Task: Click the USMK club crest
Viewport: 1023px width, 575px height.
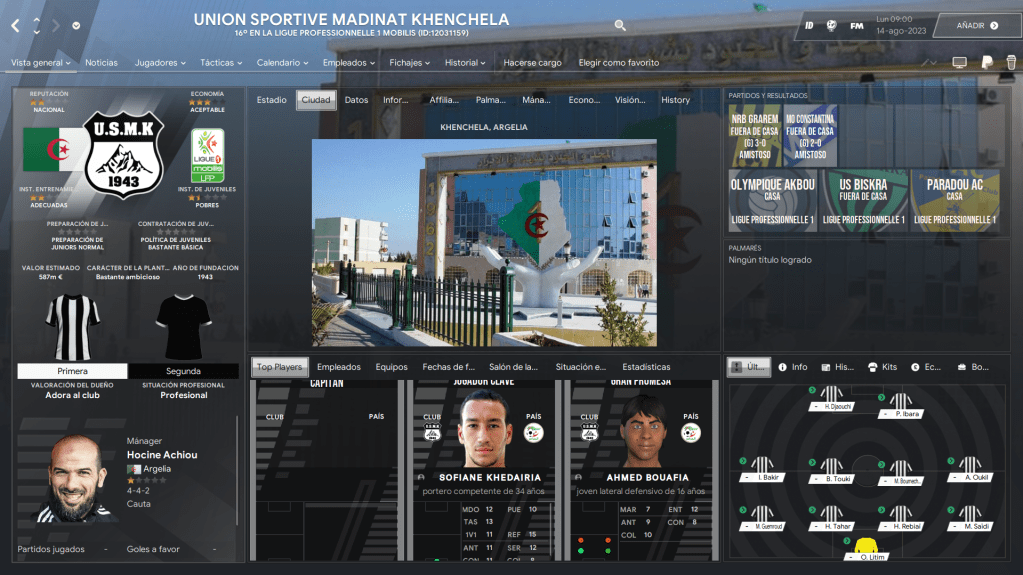Action: click(x=123, y=155)
